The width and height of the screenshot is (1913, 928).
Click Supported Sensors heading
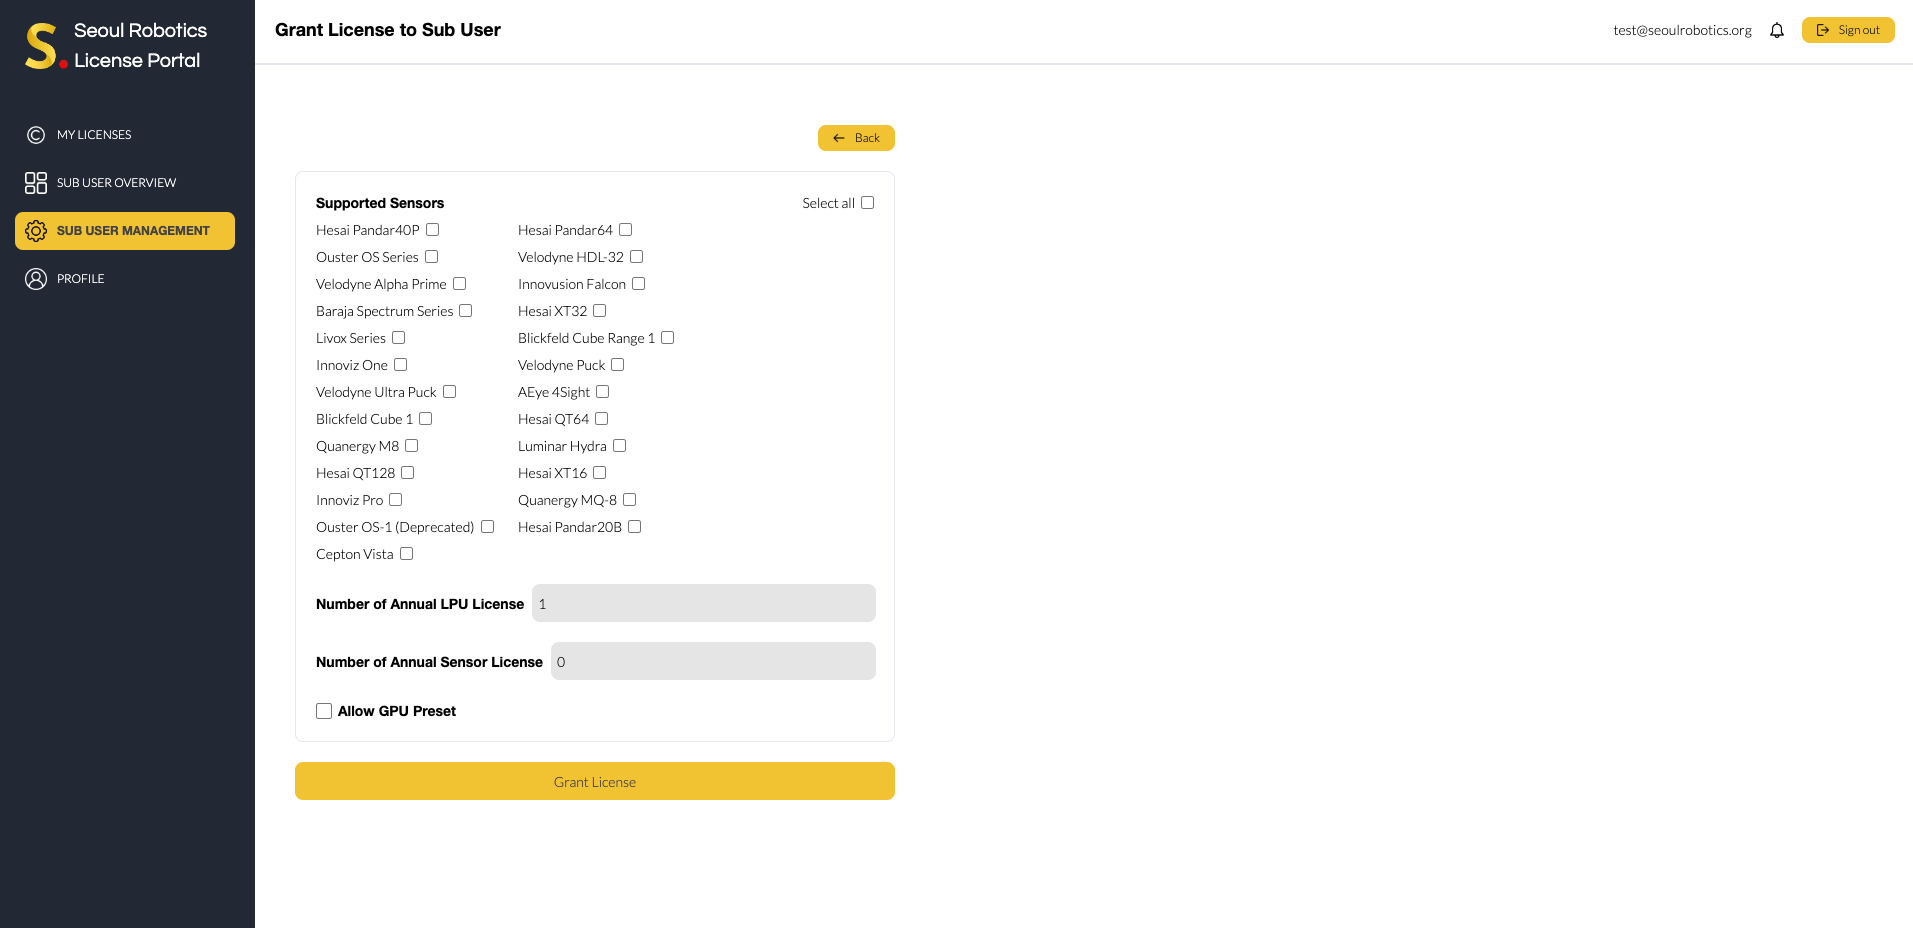380,203
